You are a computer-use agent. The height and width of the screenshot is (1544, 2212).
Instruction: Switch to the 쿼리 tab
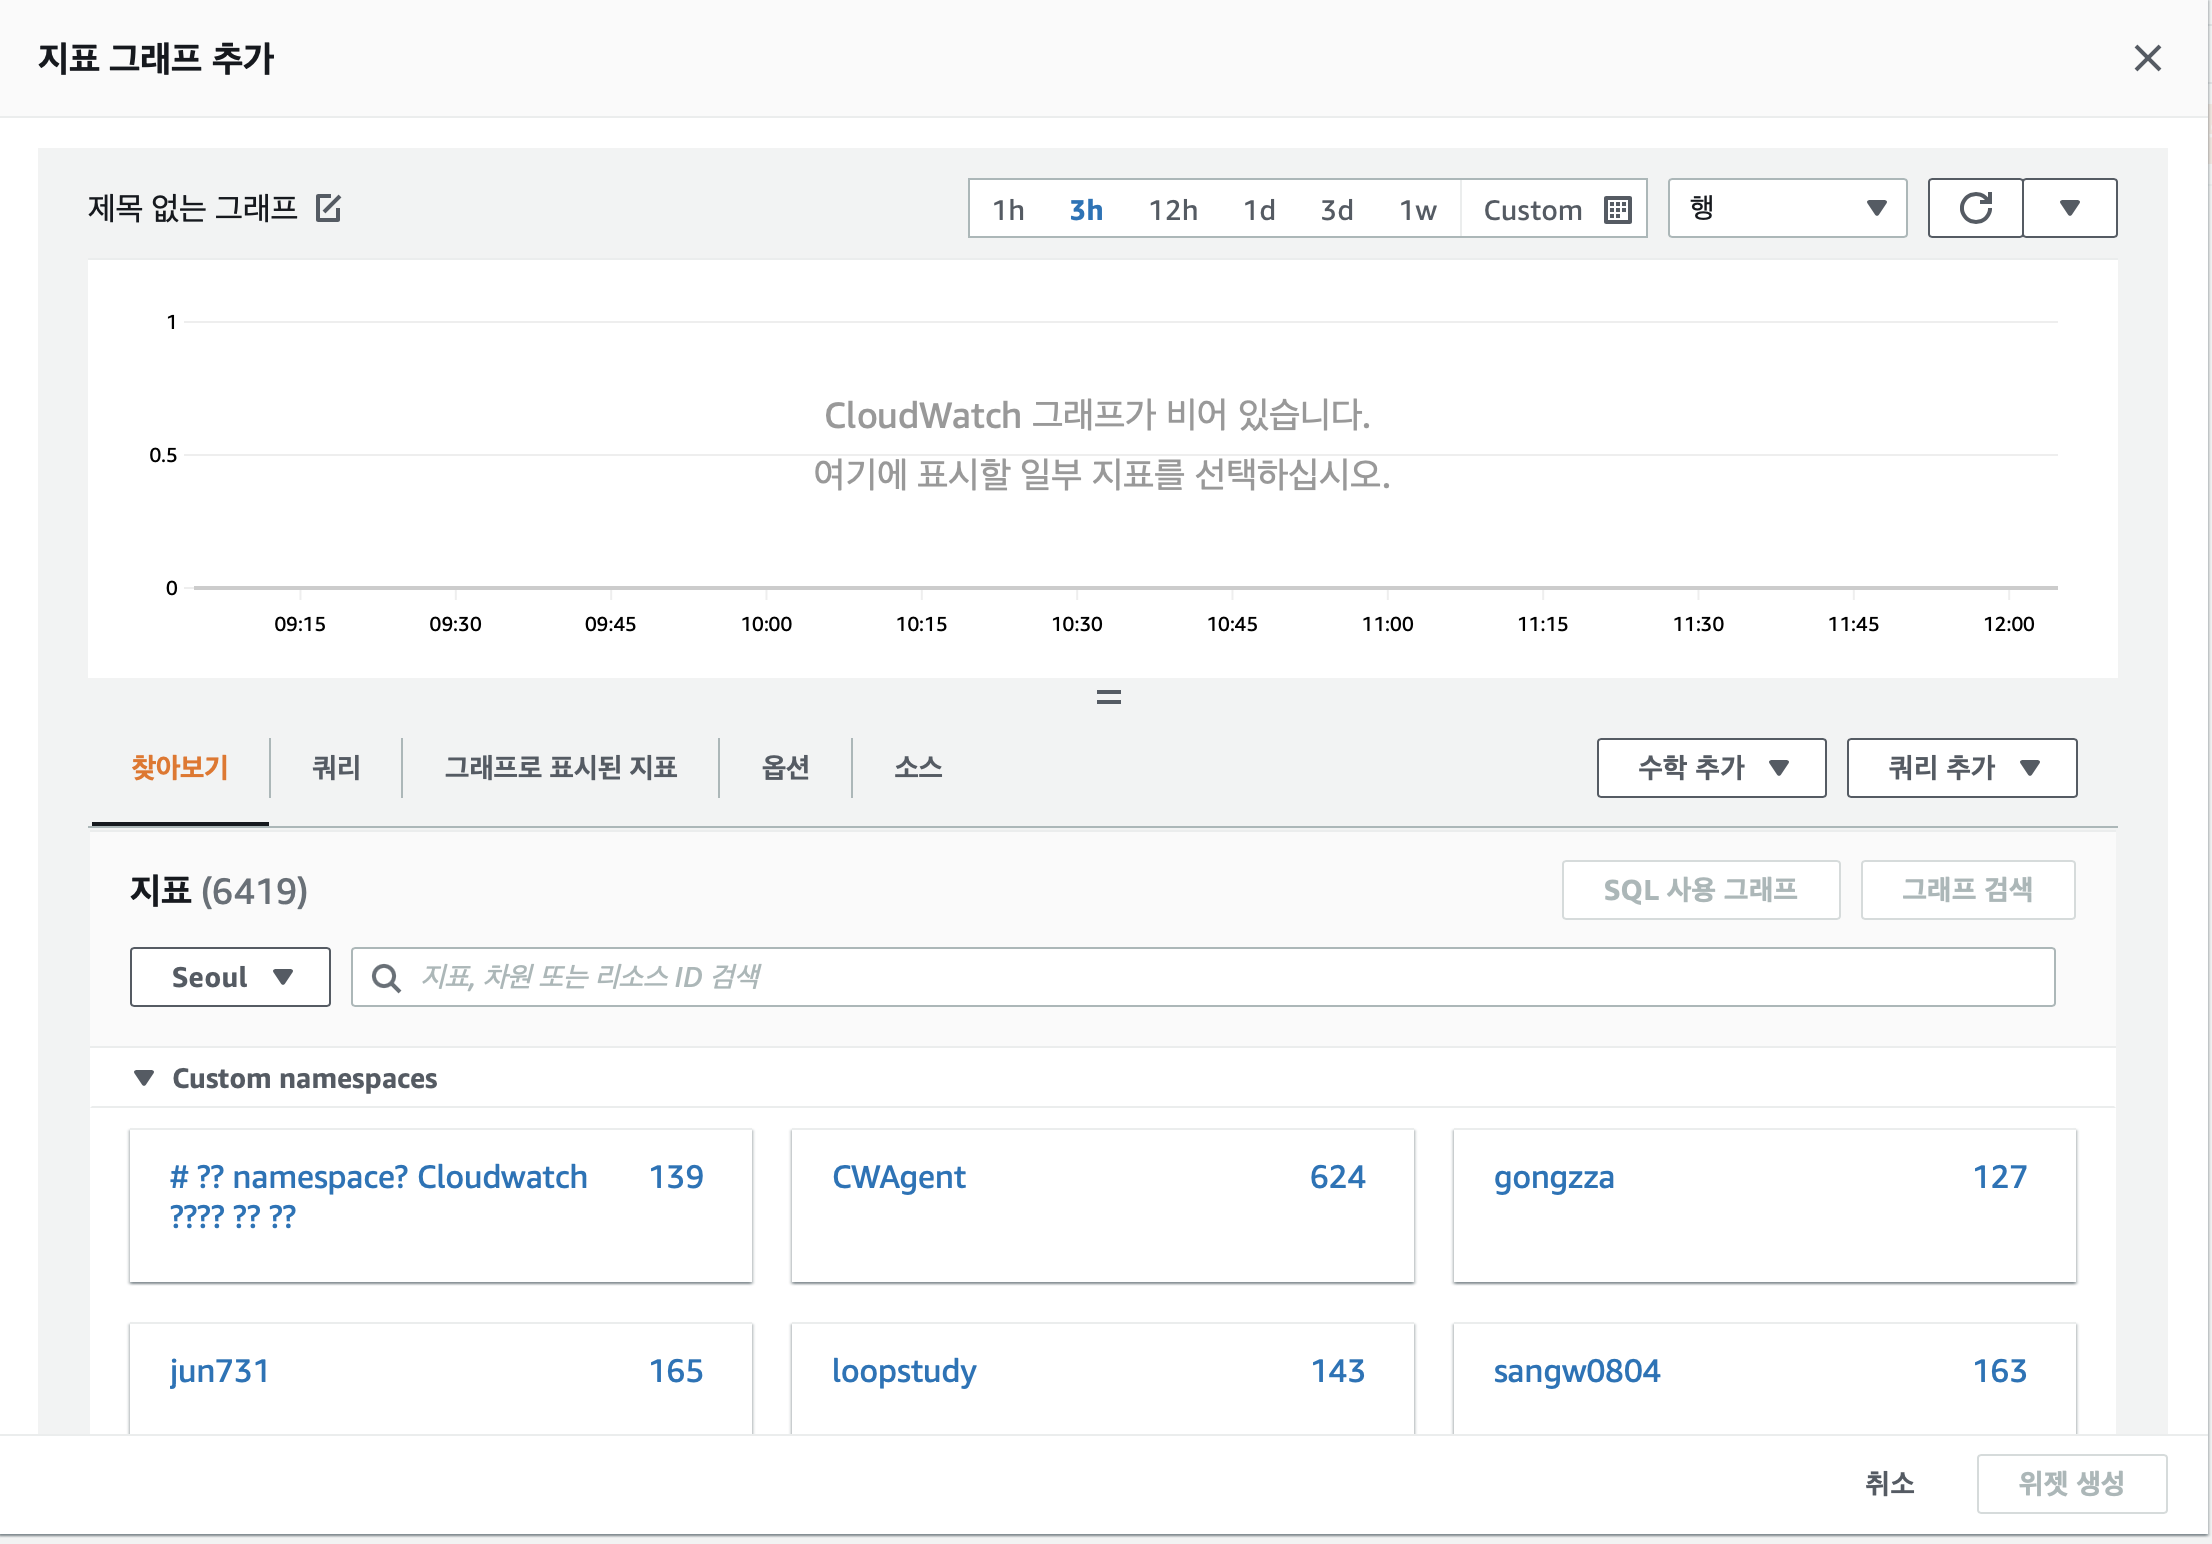point(336,768)
